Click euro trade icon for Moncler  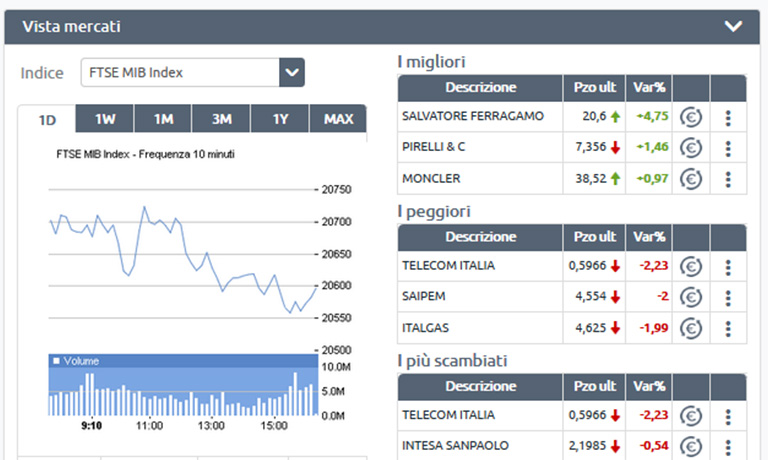tap(691, 179)
